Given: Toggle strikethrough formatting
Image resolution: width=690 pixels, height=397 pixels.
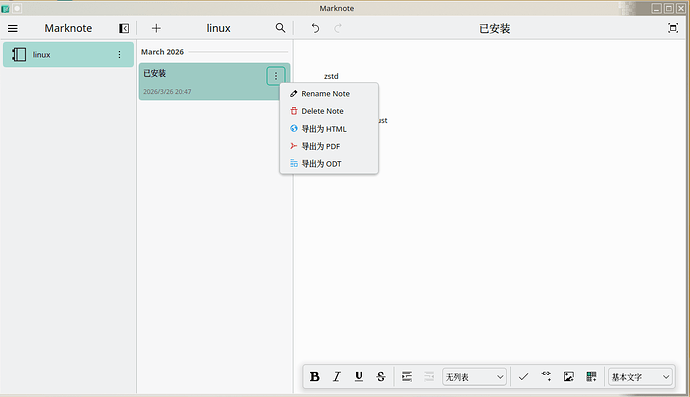Looking at the screenshot, I should coord(381,377).
